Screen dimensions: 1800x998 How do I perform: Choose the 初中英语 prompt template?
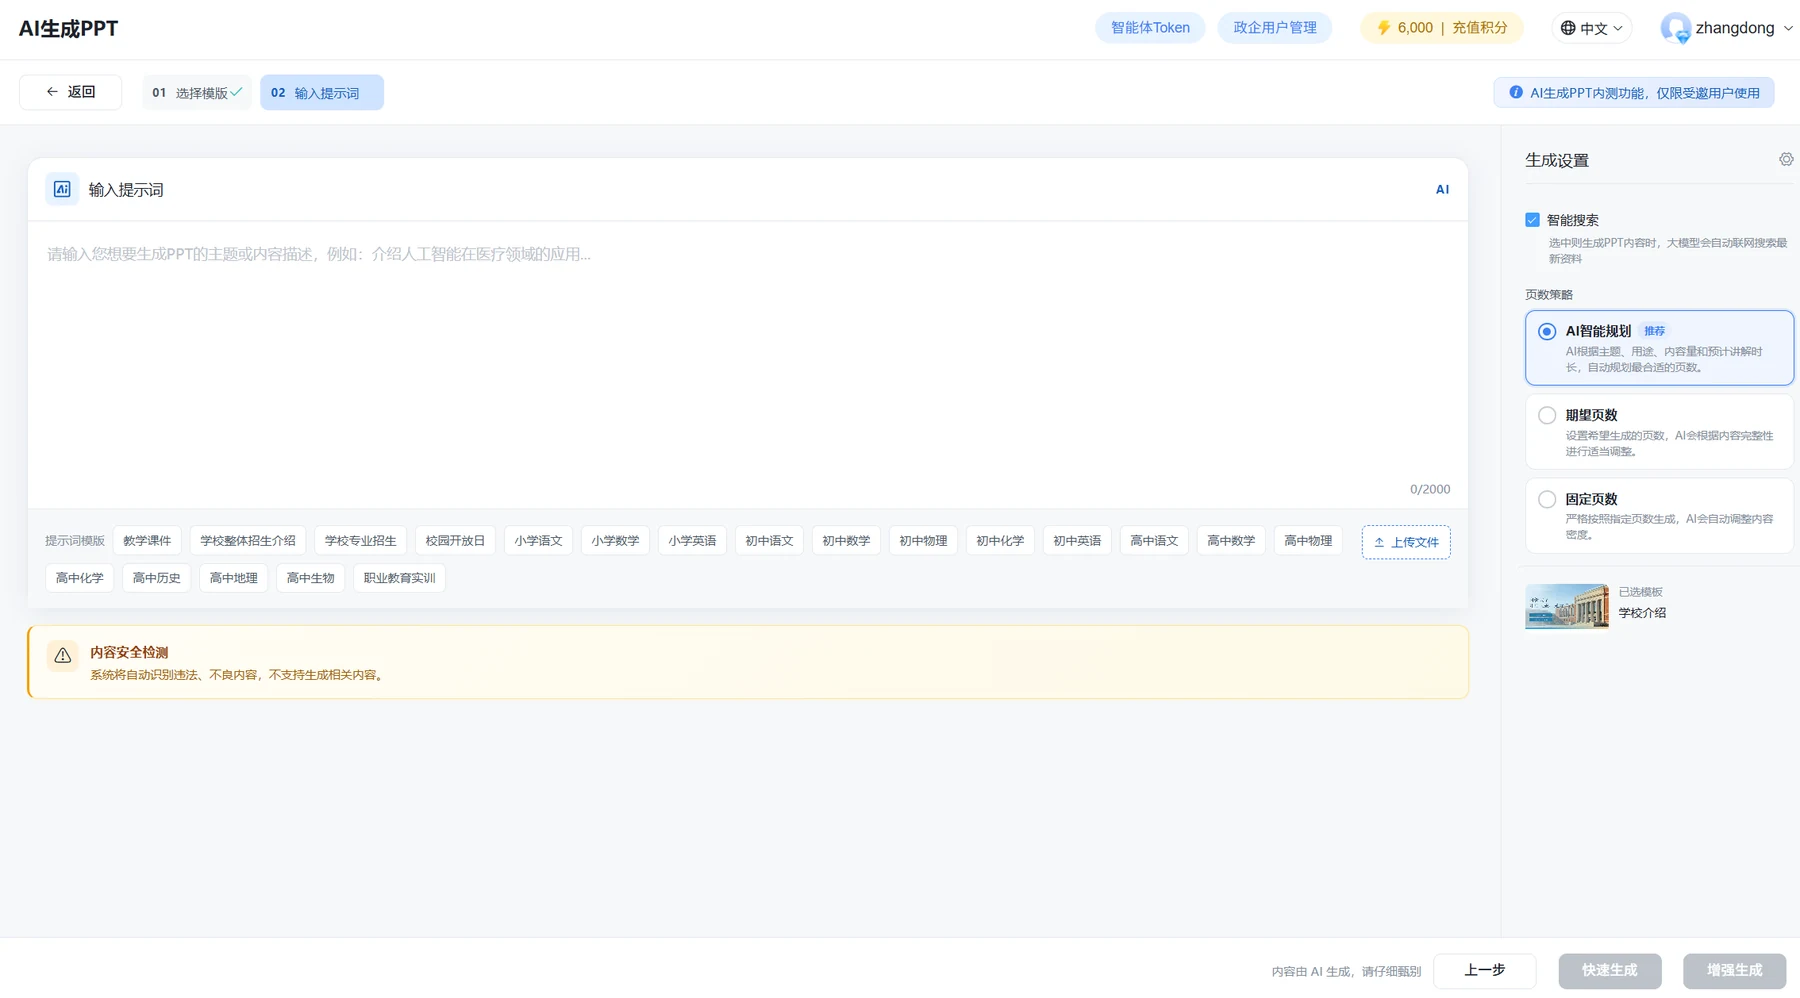coord(1077,541)
